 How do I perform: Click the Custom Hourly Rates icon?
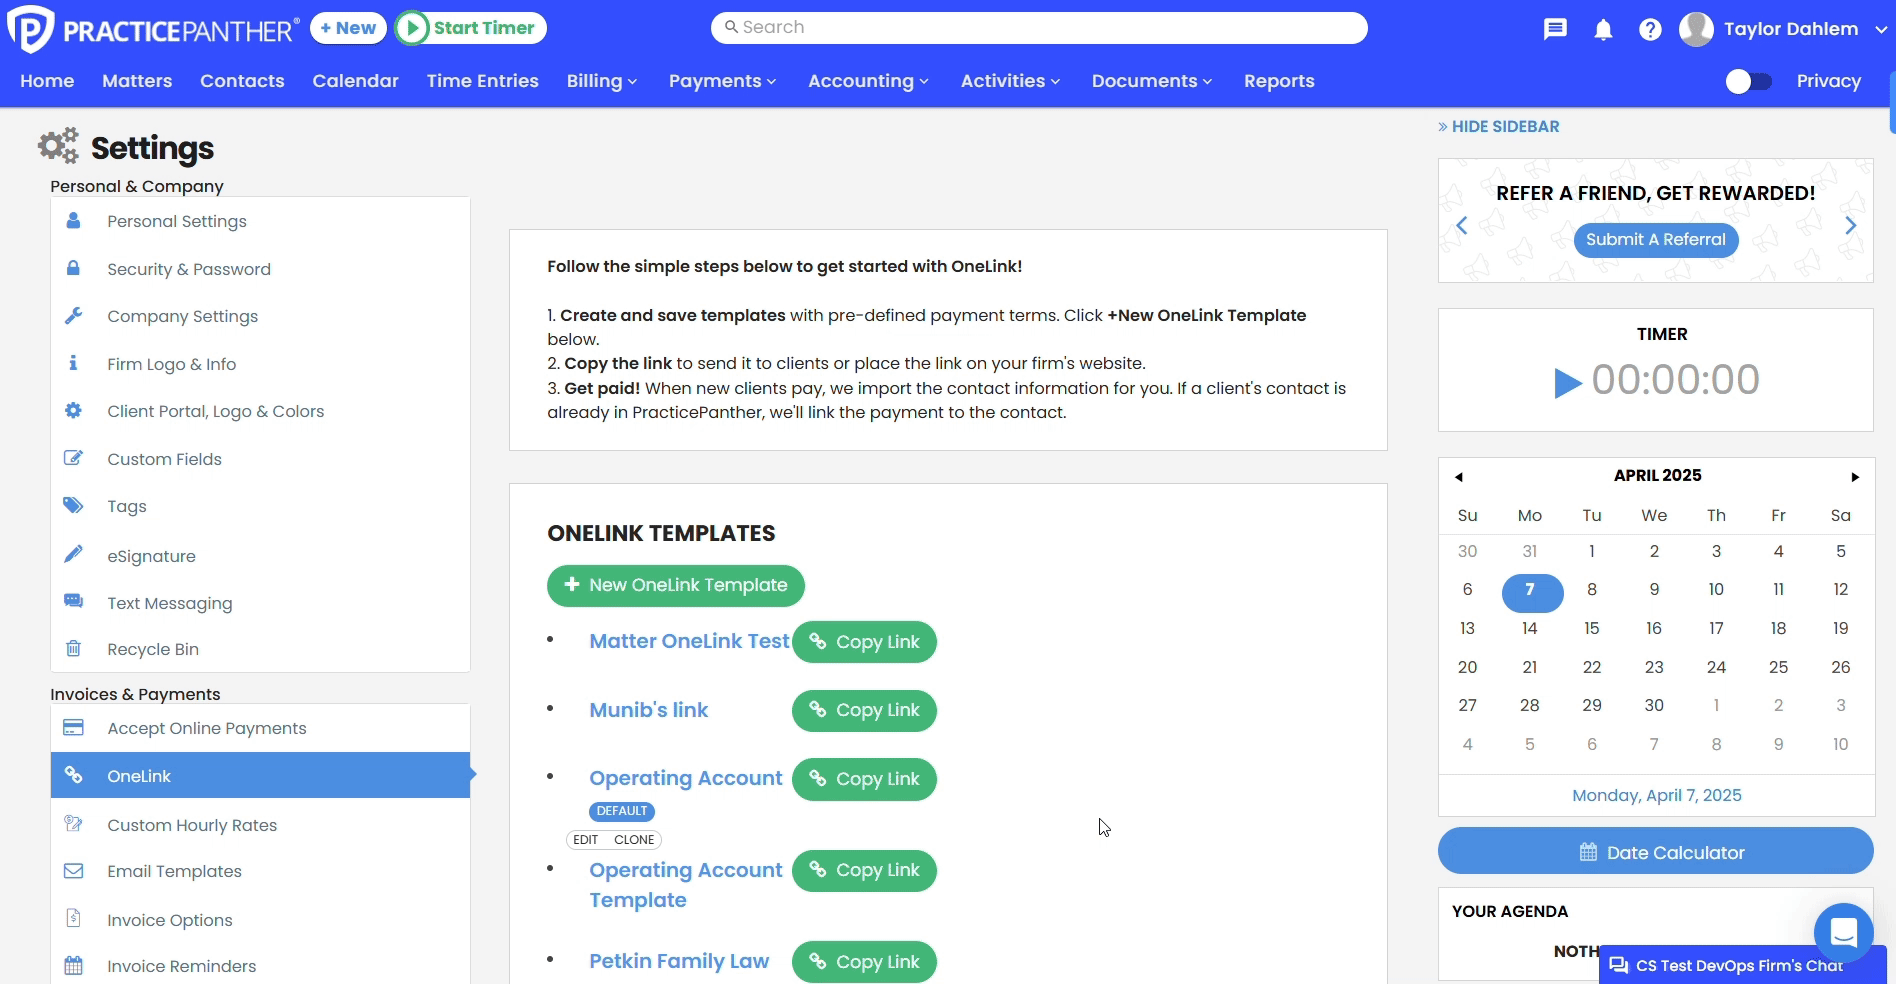(x=73, y=824)
